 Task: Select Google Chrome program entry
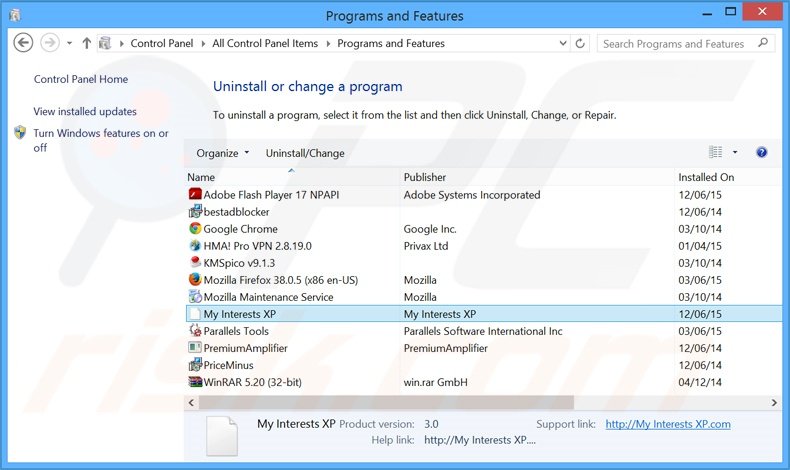point(240,229)
